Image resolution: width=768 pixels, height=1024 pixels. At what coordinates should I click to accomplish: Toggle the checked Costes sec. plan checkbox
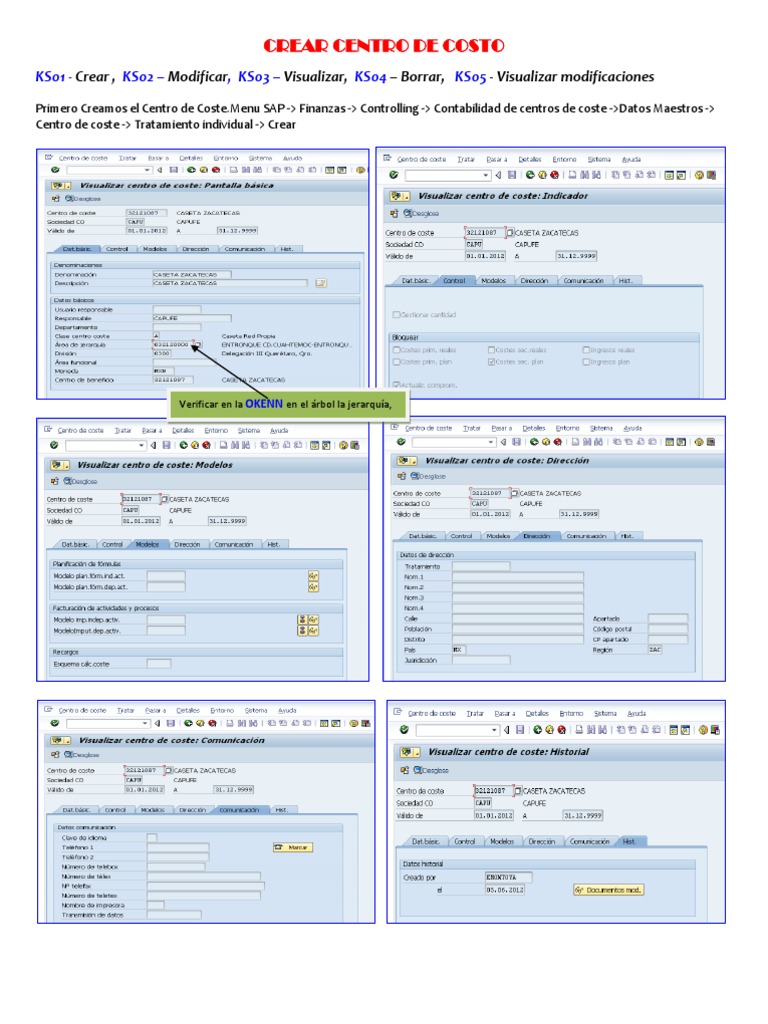pyautogui.click(x=491, y=362)
